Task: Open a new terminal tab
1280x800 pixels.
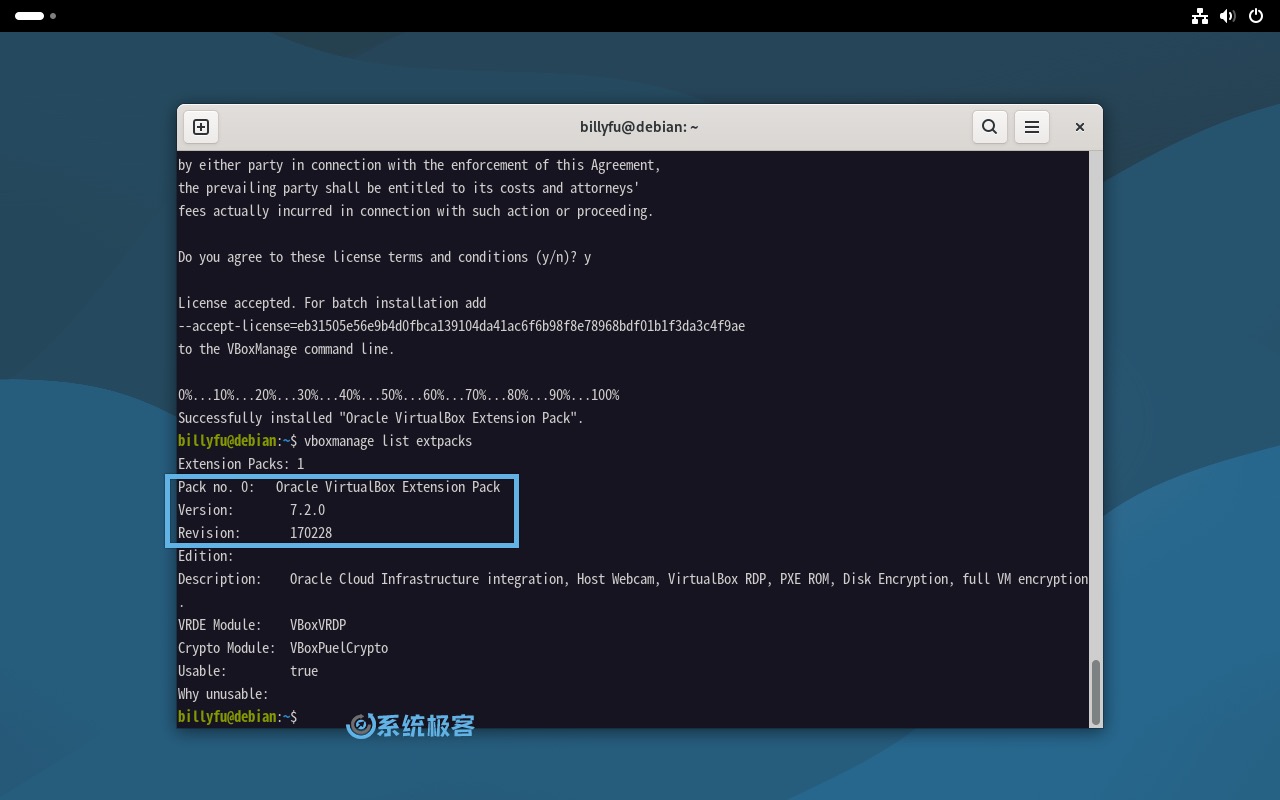Action: (x=201, y=127)
